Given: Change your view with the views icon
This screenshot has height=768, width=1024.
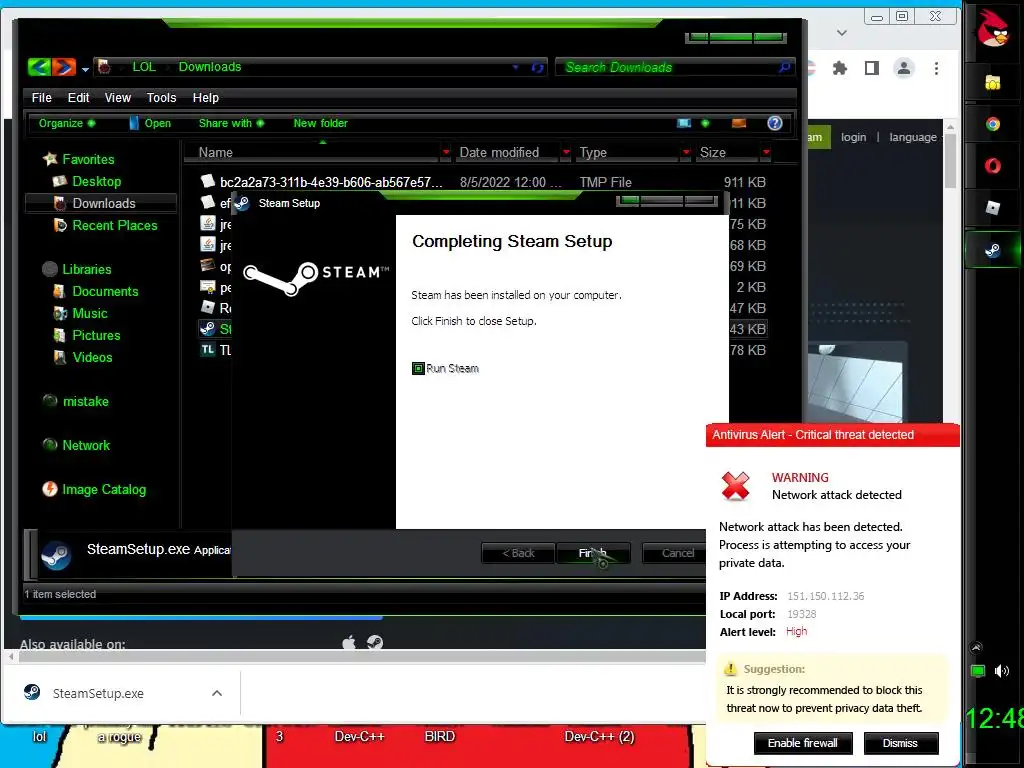Looking at the screenshot, I should (684, 123).
